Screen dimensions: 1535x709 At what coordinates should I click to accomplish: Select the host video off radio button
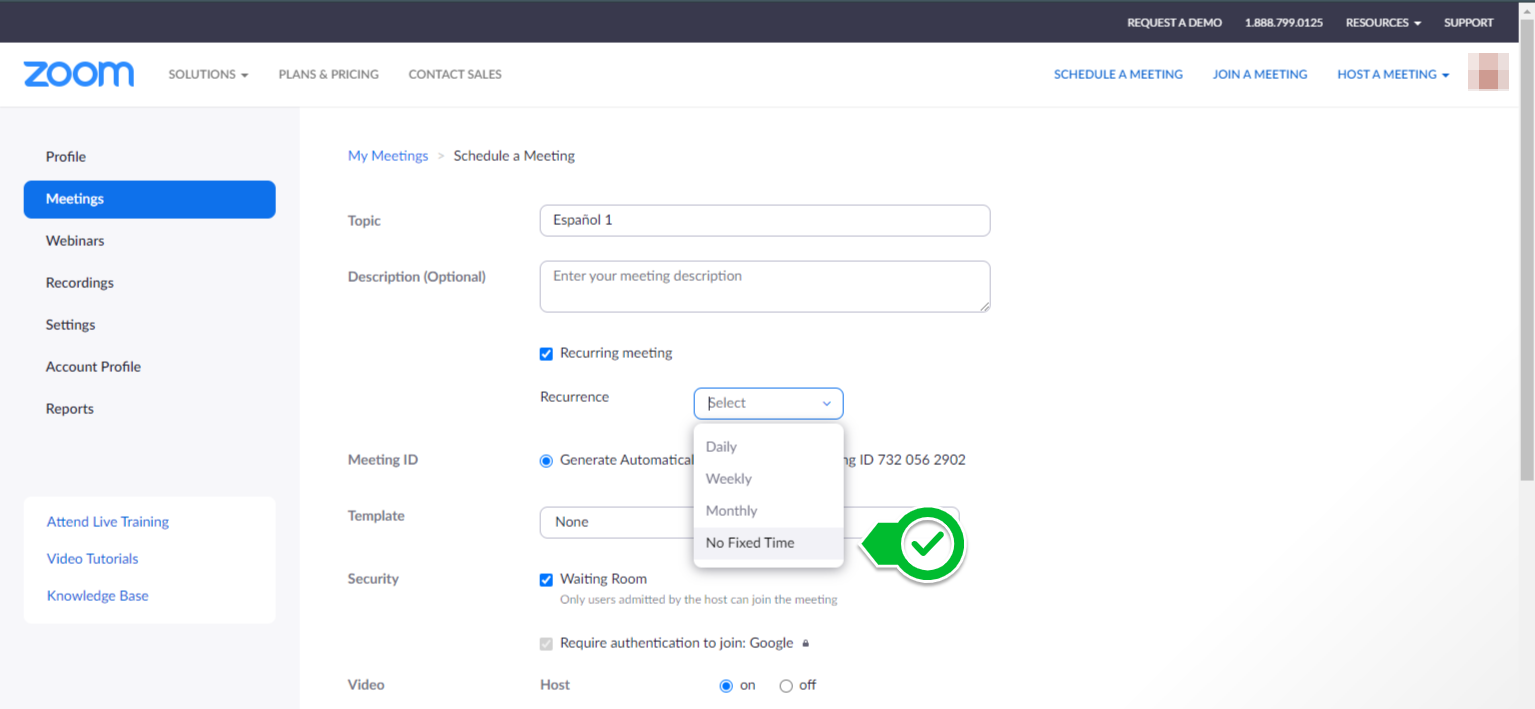point(786,686)
